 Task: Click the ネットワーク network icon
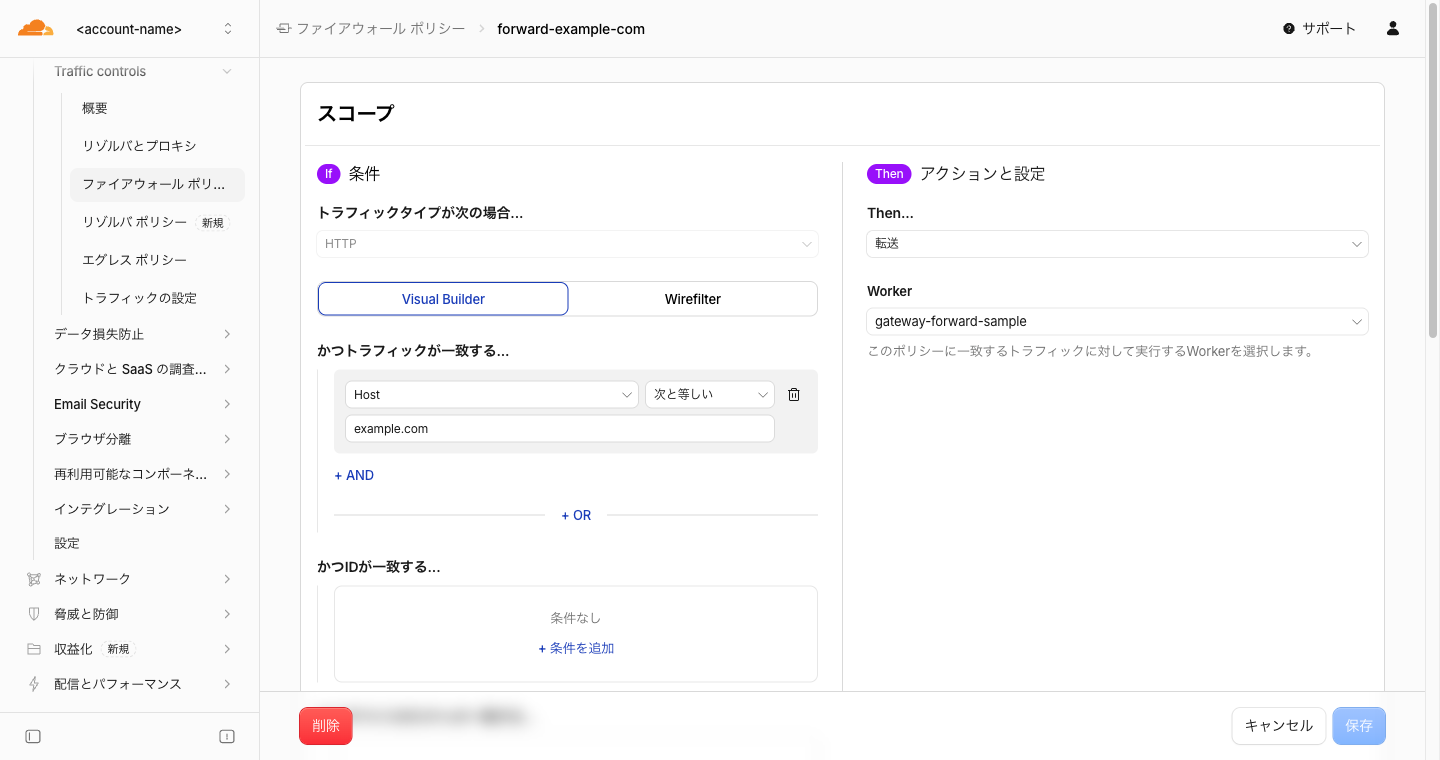(34, 579)
